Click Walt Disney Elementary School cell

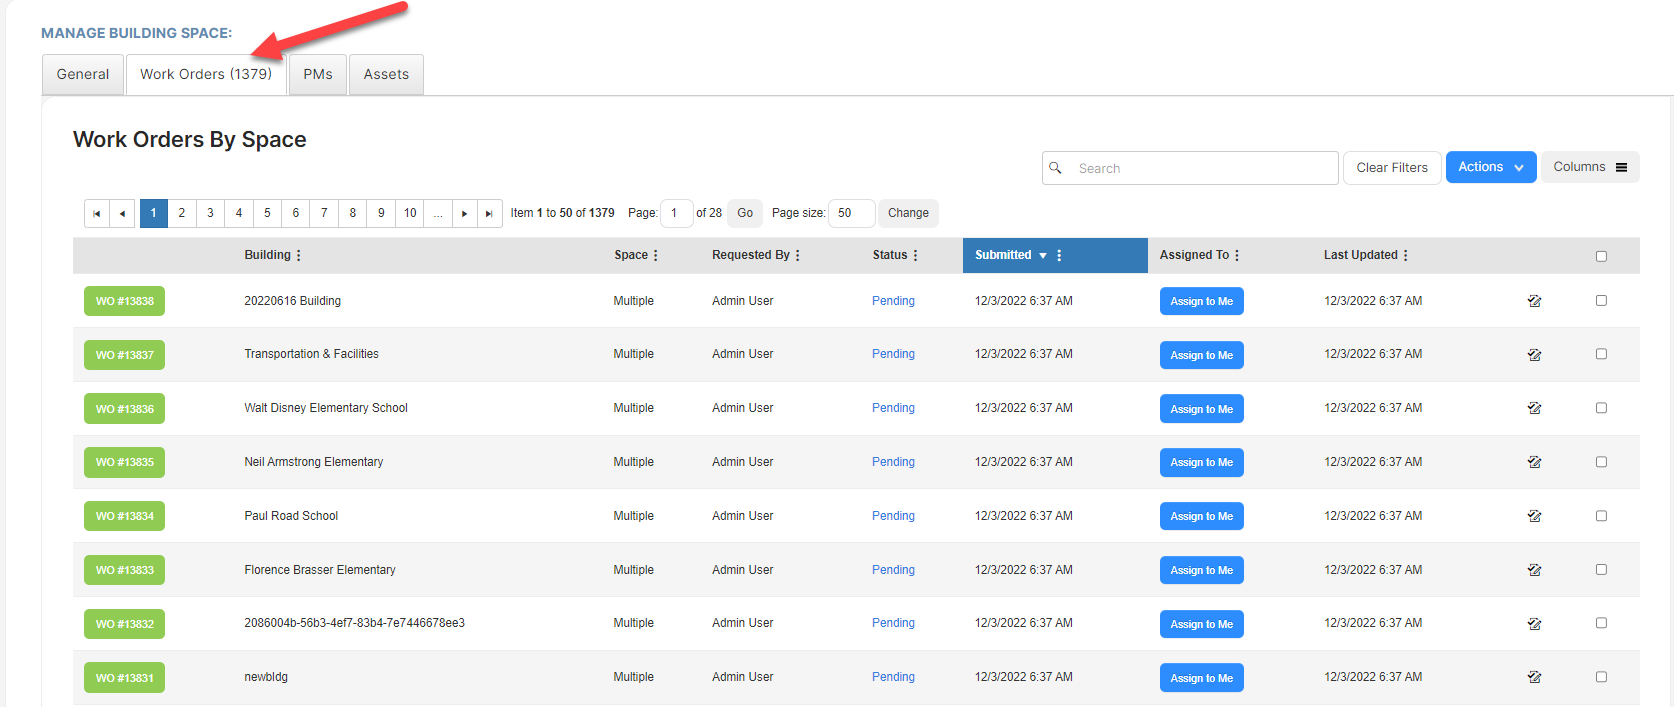(326, 408)
